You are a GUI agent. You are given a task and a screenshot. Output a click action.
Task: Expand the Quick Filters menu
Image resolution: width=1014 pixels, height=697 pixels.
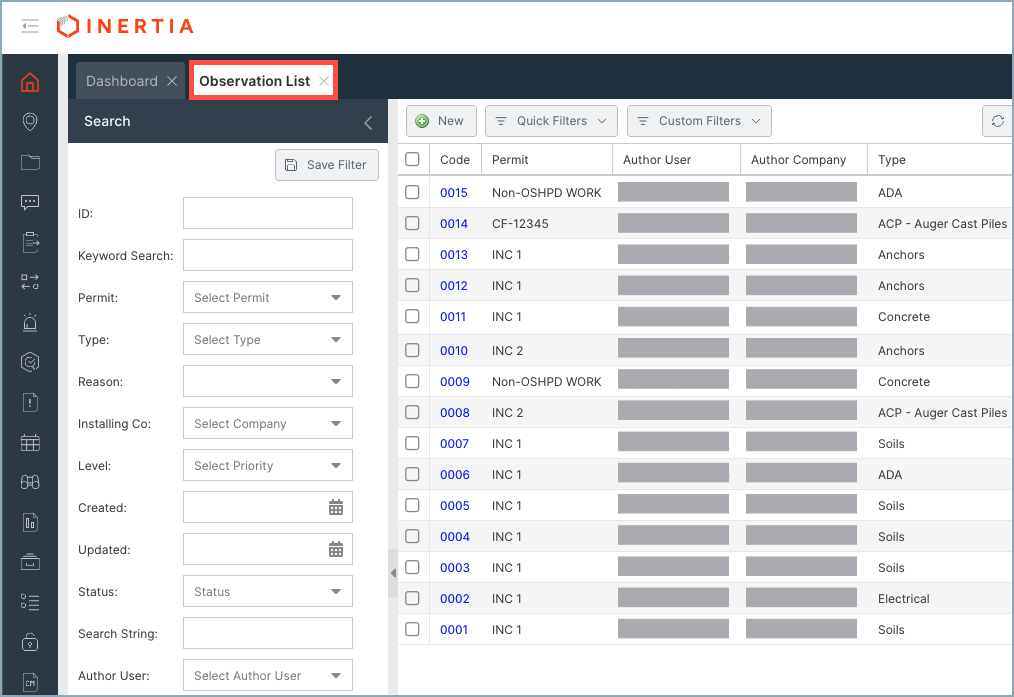pos(552,121)
